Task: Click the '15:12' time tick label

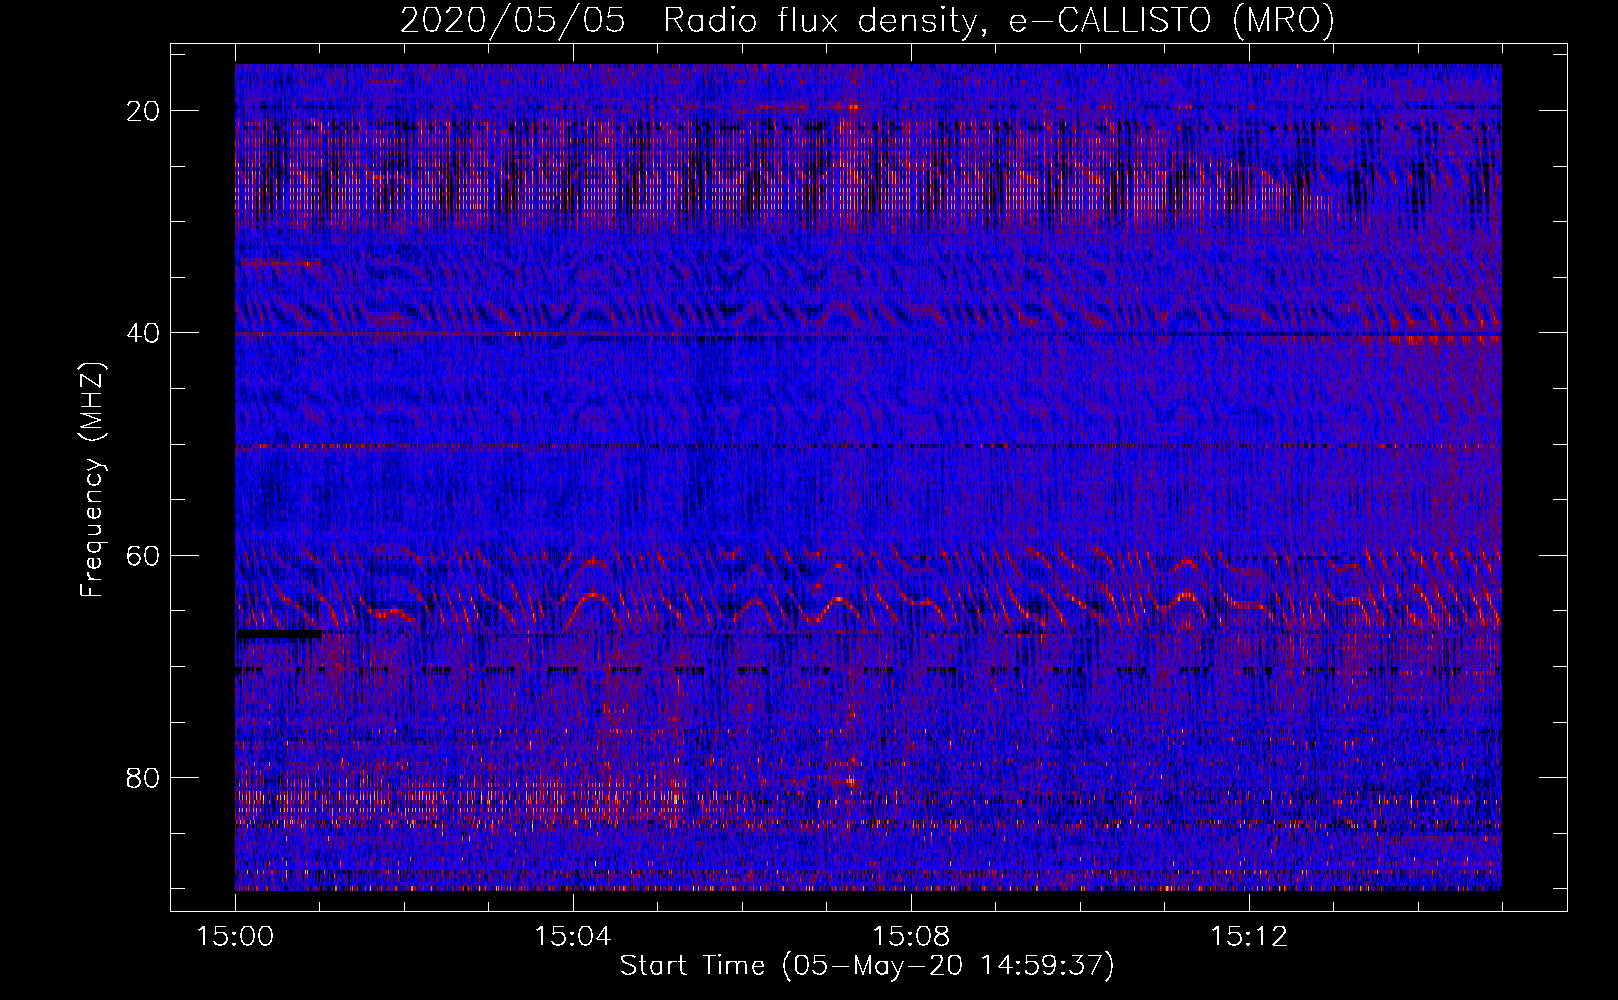Action: click(x=1249, y=937)
